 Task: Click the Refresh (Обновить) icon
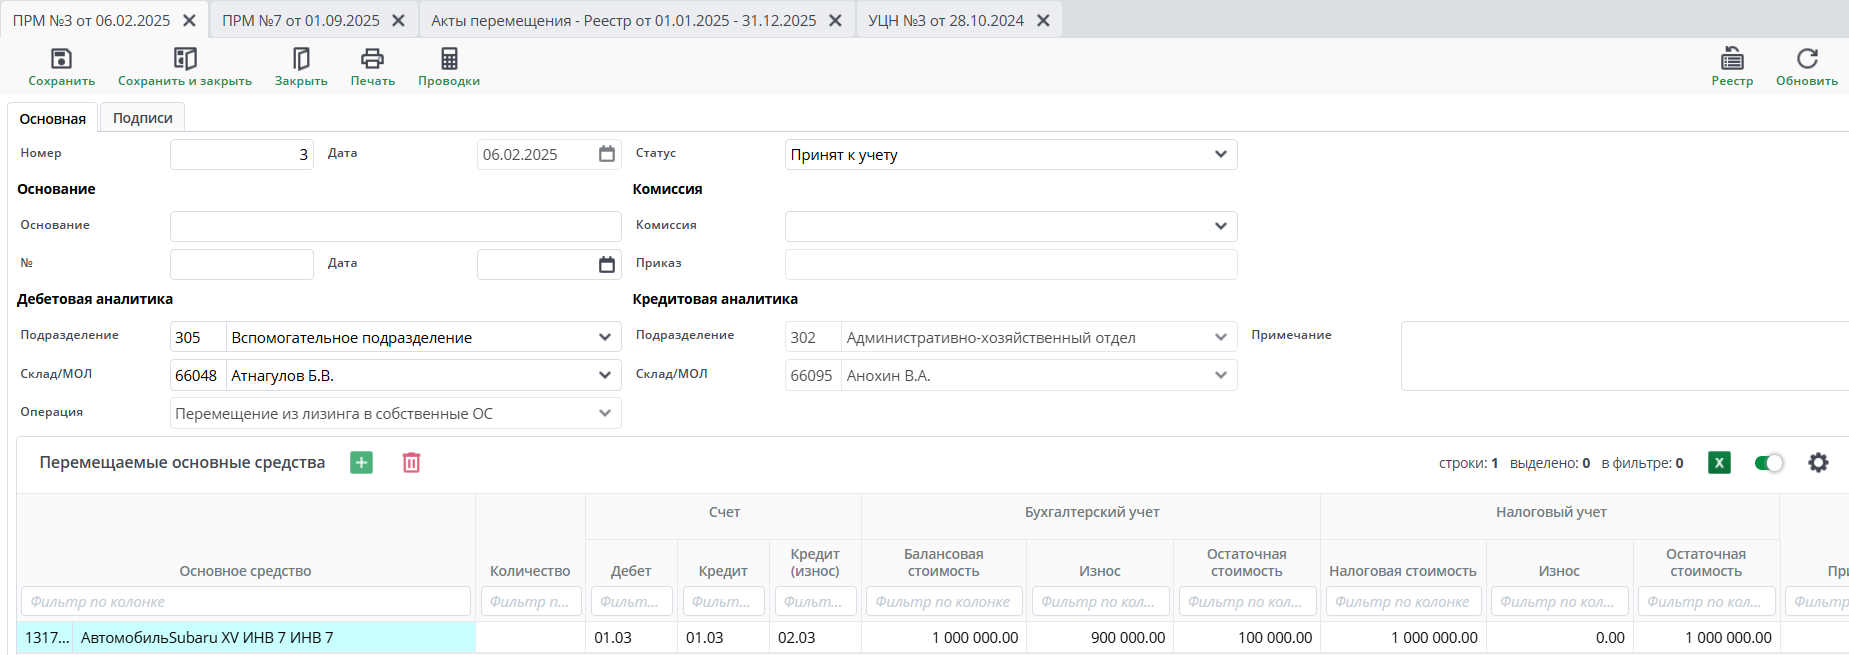pos(1806,59)
